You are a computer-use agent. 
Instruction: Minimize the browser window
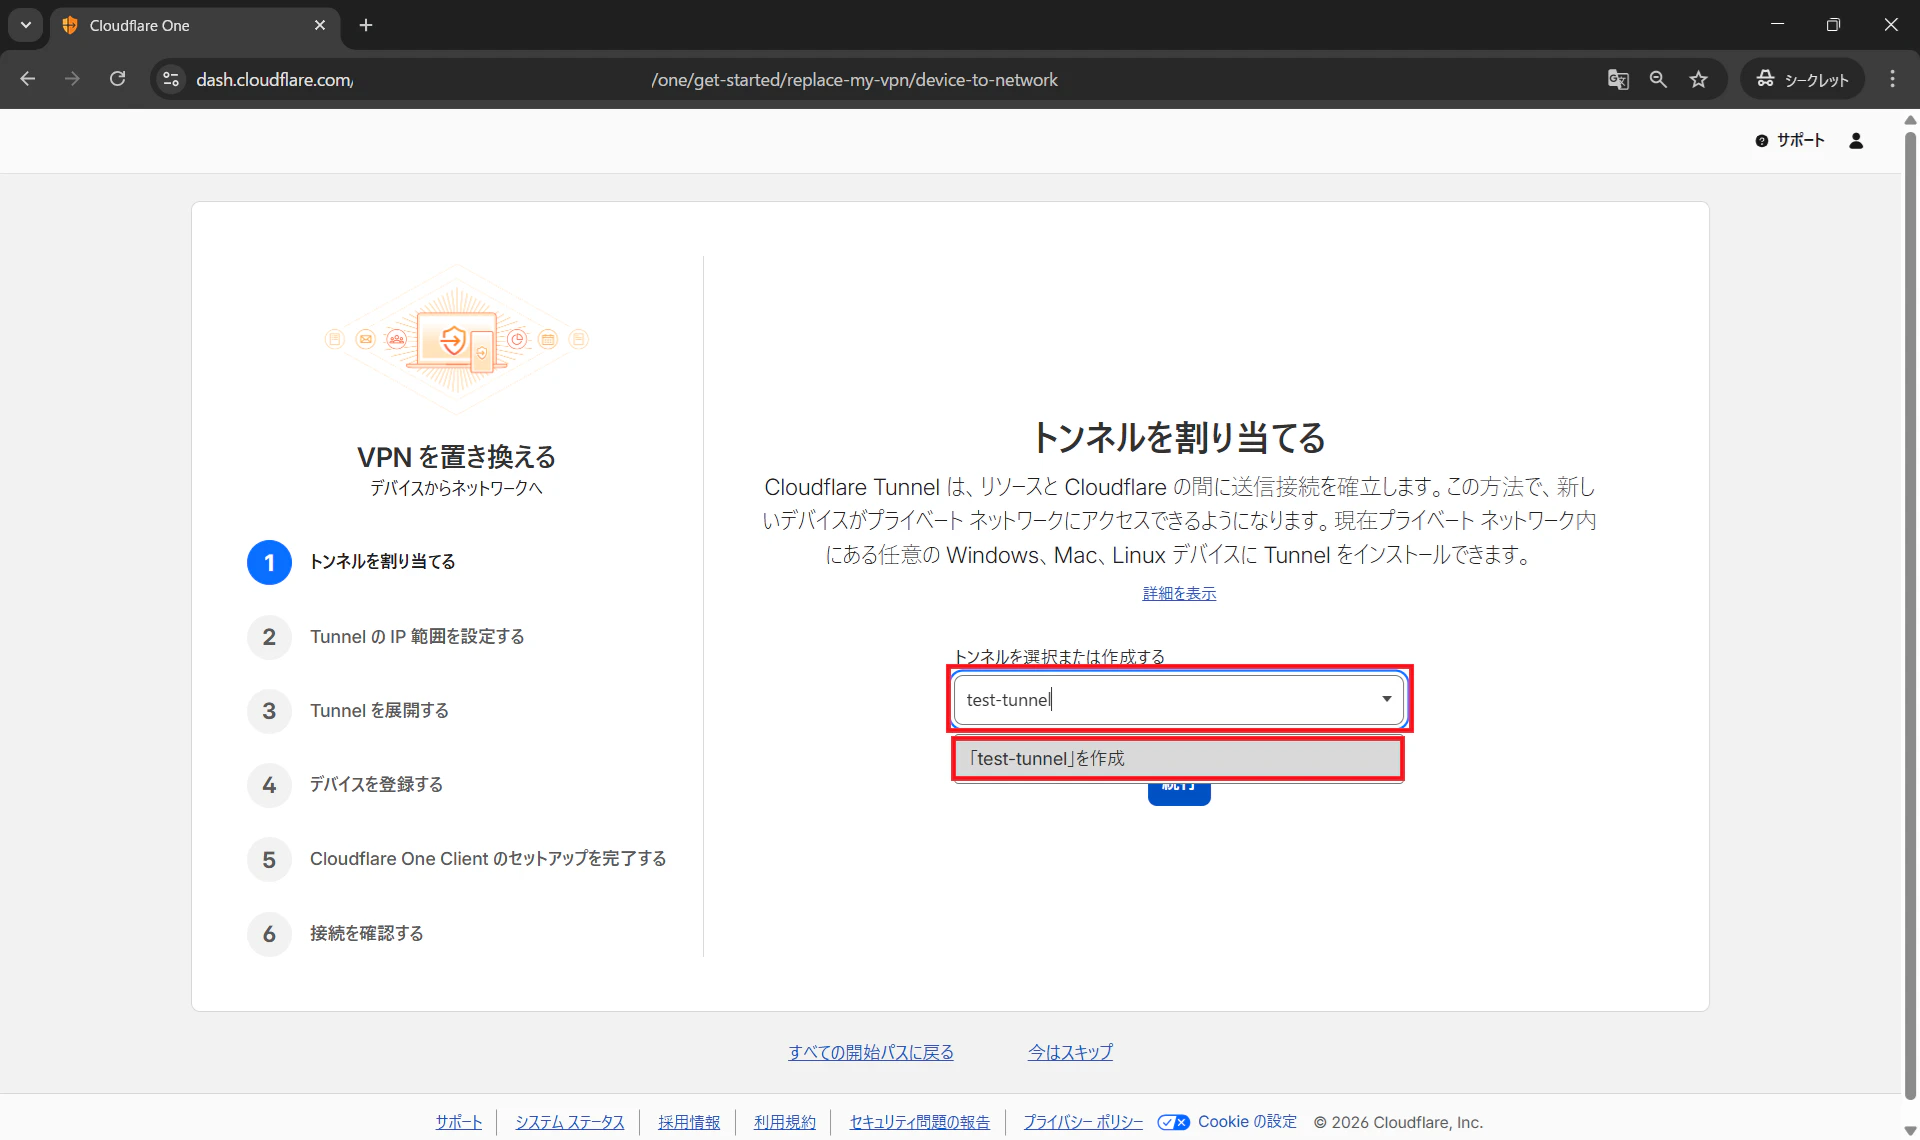click(1777, 25)
